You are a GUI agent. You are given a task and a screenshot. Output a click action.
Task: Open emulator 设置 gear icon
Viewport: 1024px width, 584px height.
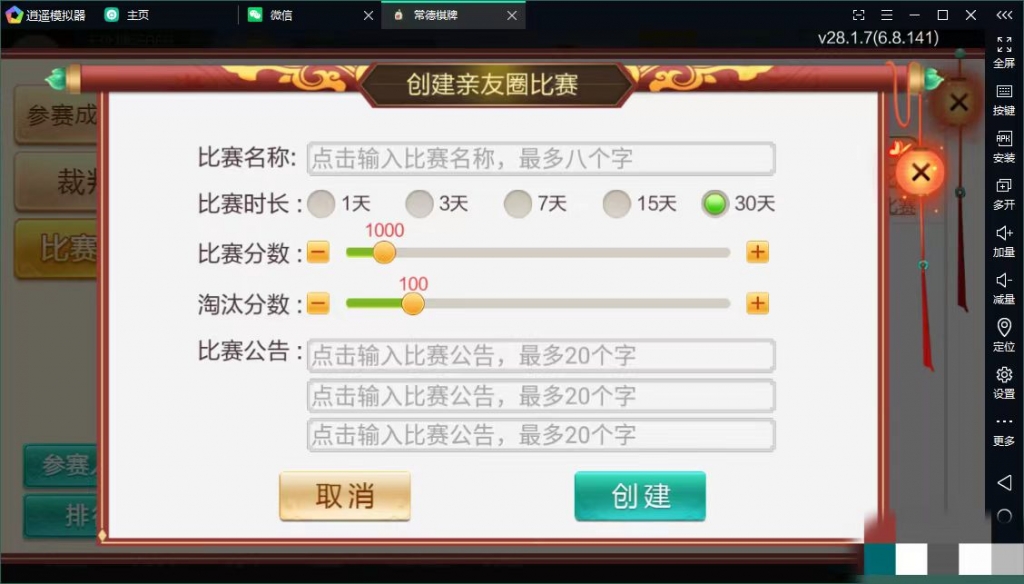[x=1004, y=383]
